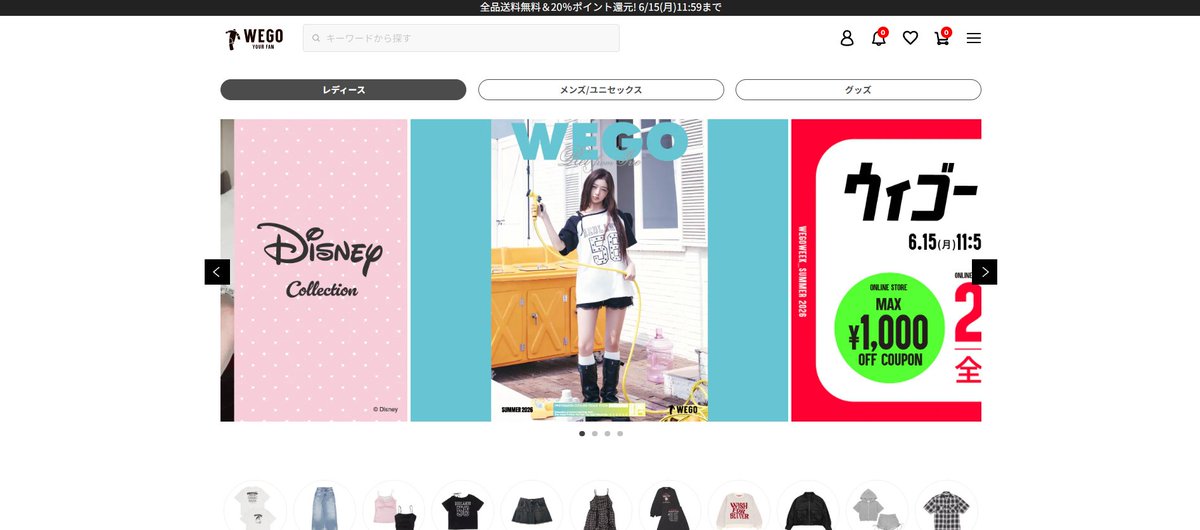Open the Disney Collection banner

[x=321, y=270]
